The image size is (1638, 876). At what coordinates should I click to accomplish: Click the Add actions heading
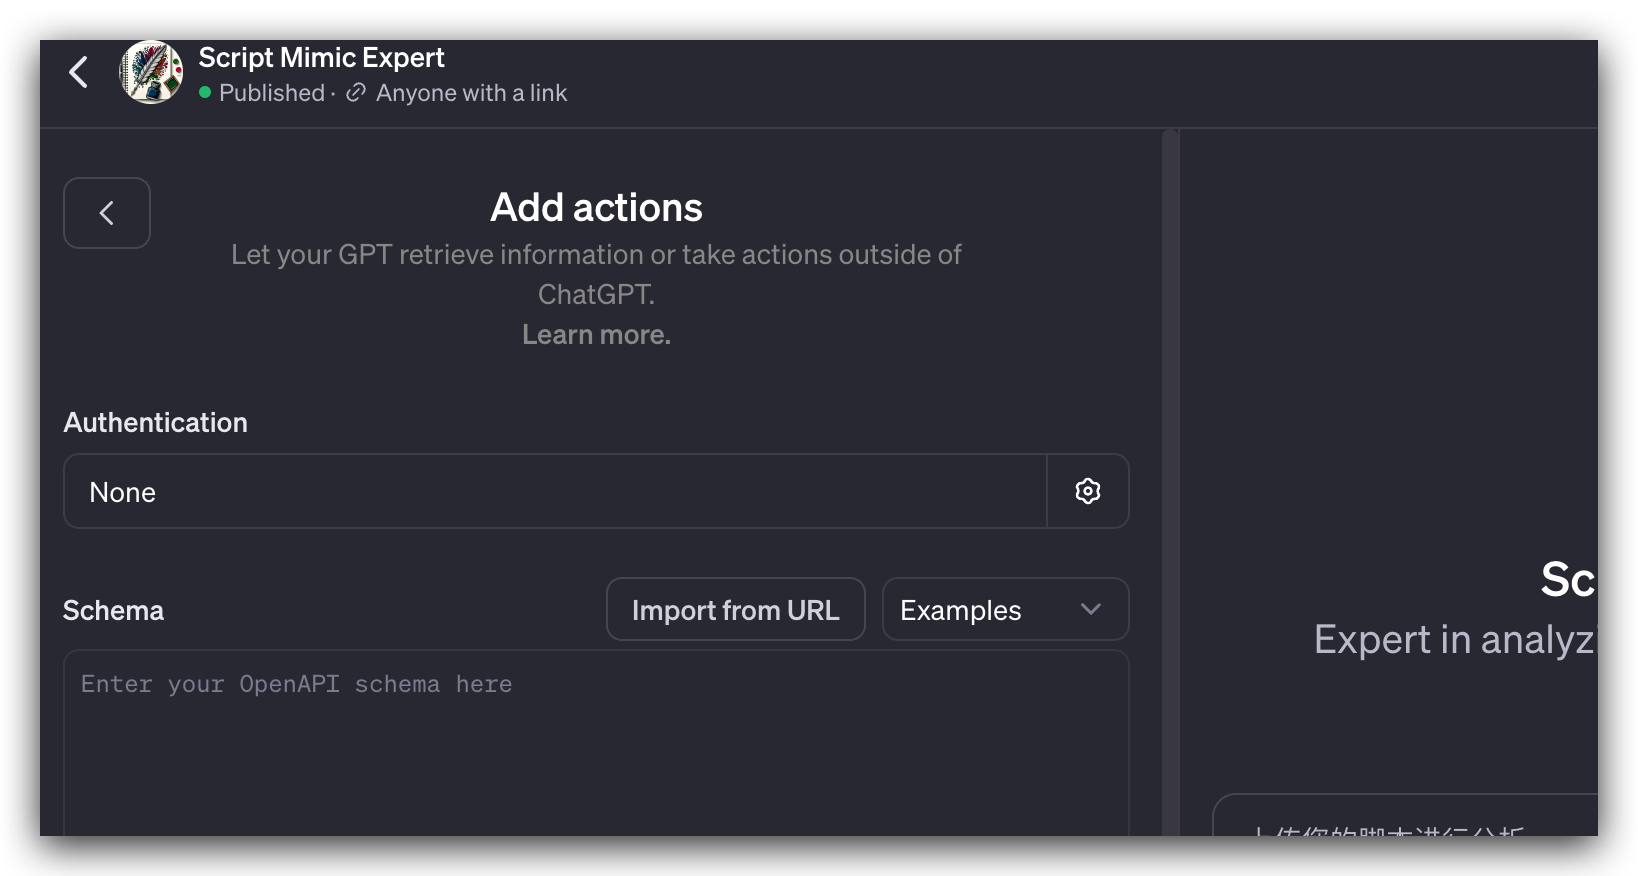coord(596,208)
